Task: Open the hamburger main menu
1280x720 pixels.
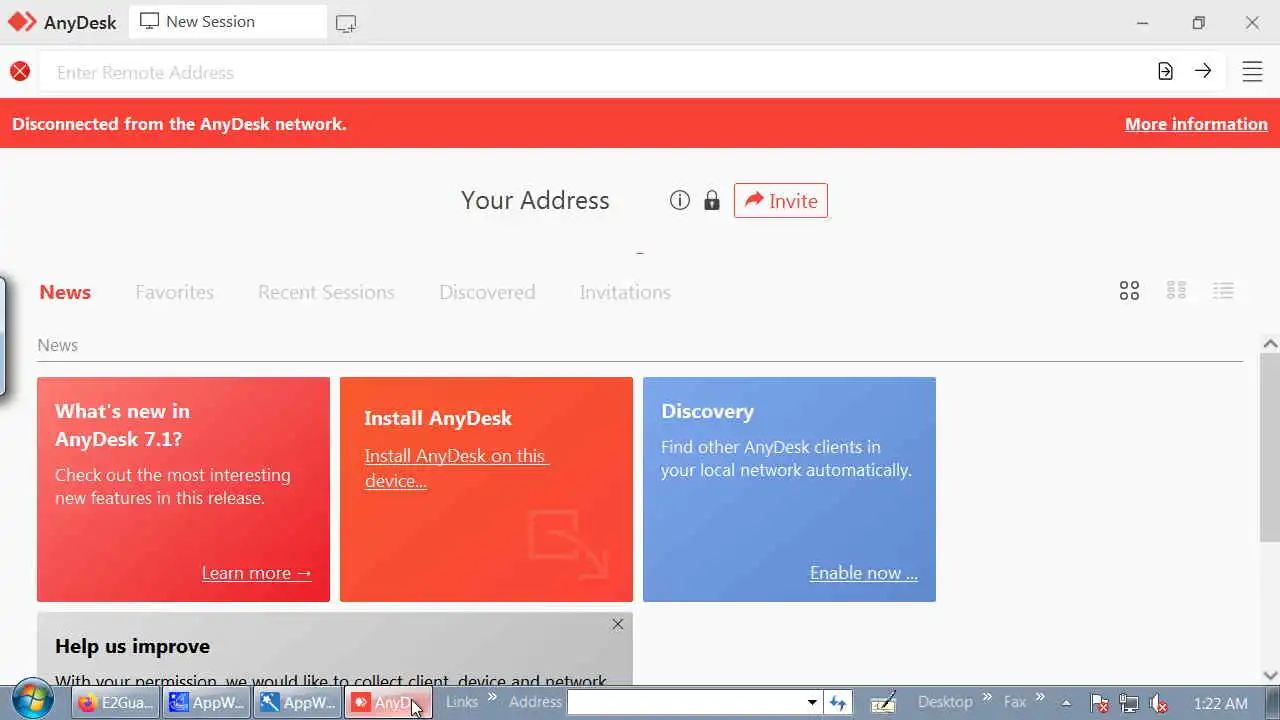Action: pyautogui.click(x=1252, y=71)
